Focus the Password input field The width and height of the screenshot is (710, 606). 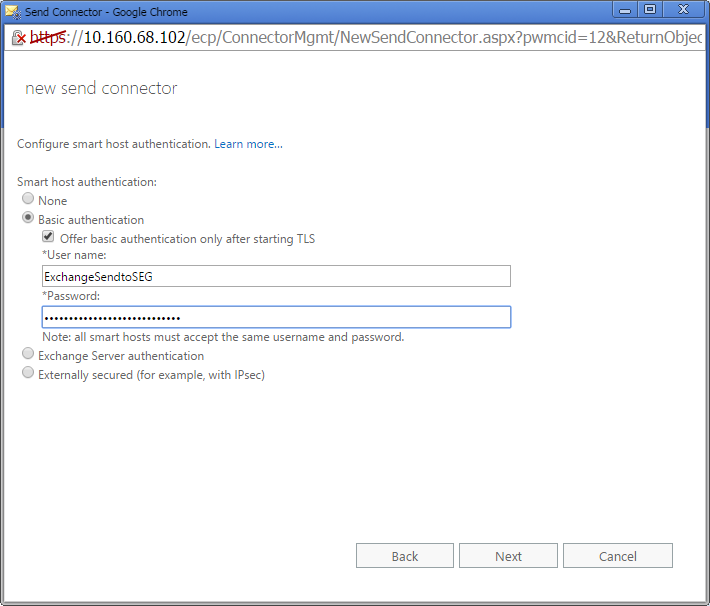[x=276, y=317]
